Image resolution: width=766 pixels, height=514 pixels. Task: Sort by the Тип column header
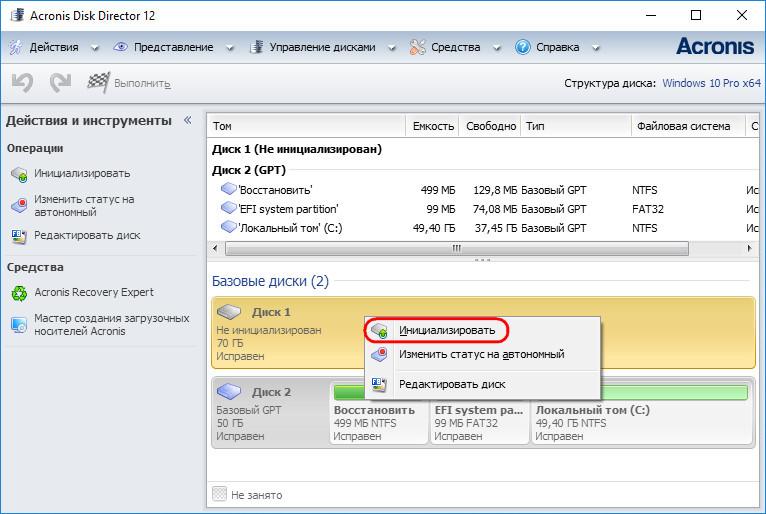point(576,126)
